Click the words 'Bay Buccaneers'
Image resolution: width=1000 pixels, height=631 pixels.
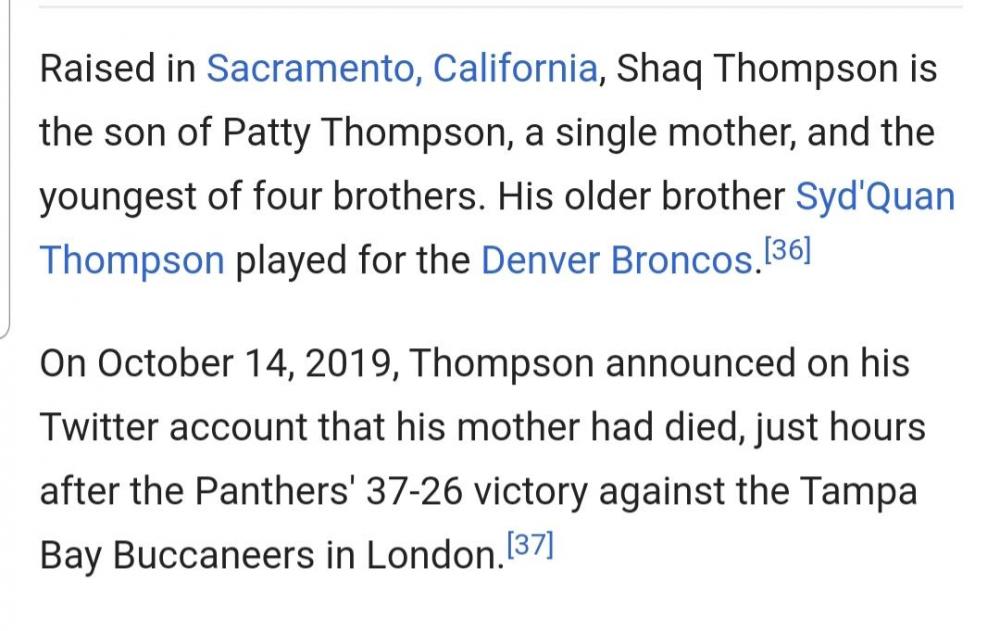177,556
